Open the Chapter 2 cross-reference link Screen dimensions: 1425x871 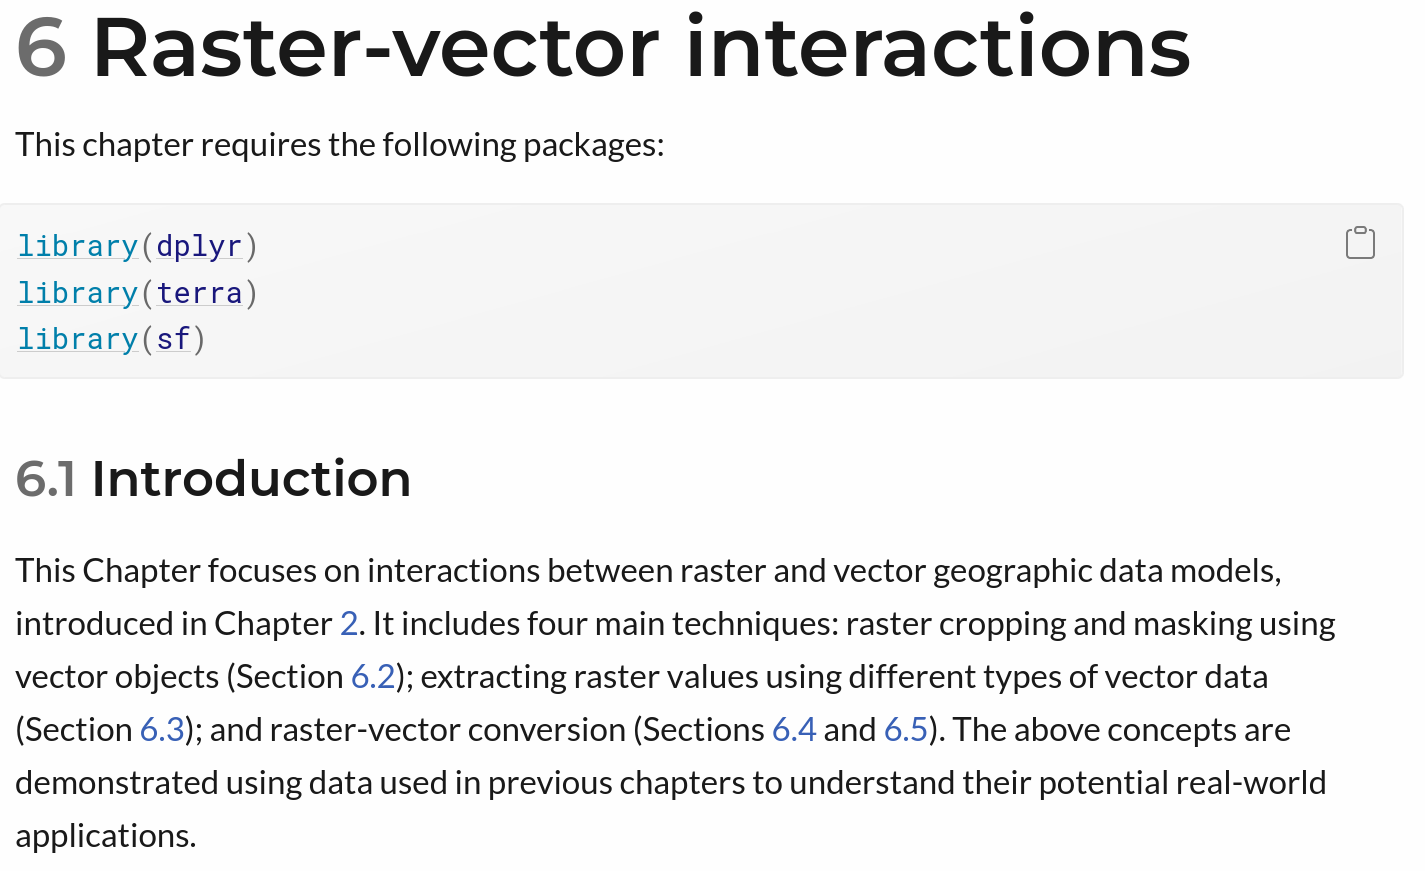(x=349, y=624)
